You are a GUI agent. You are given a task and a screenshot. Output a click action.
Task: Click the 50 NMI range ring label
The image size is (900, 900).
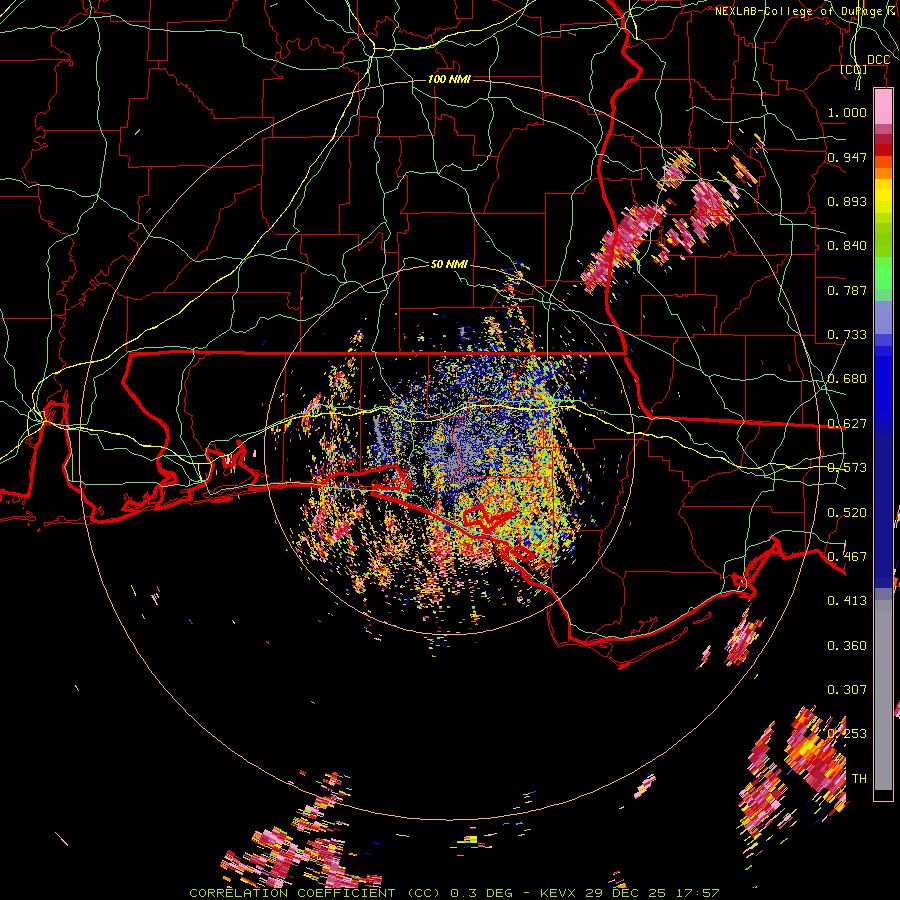pos(449,264)
